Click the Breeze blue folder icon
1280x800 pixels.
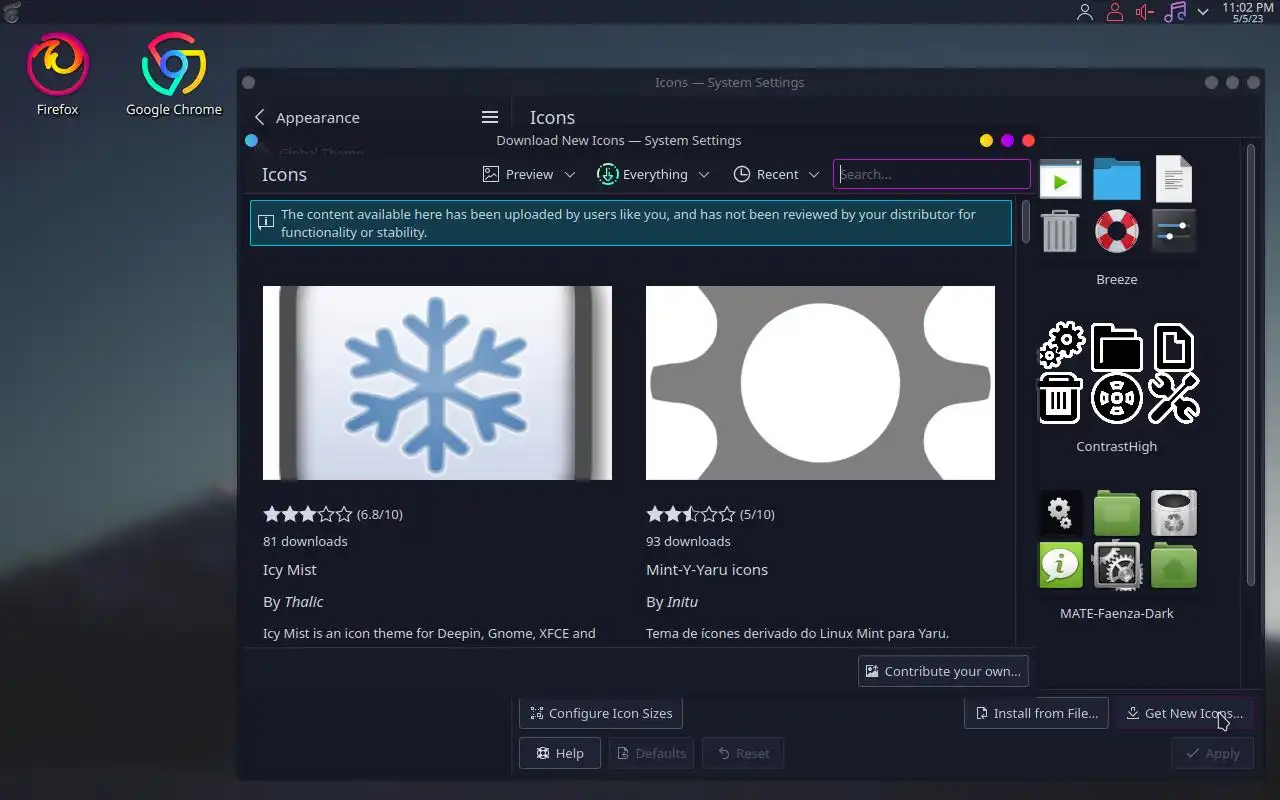coord(1117,180)
